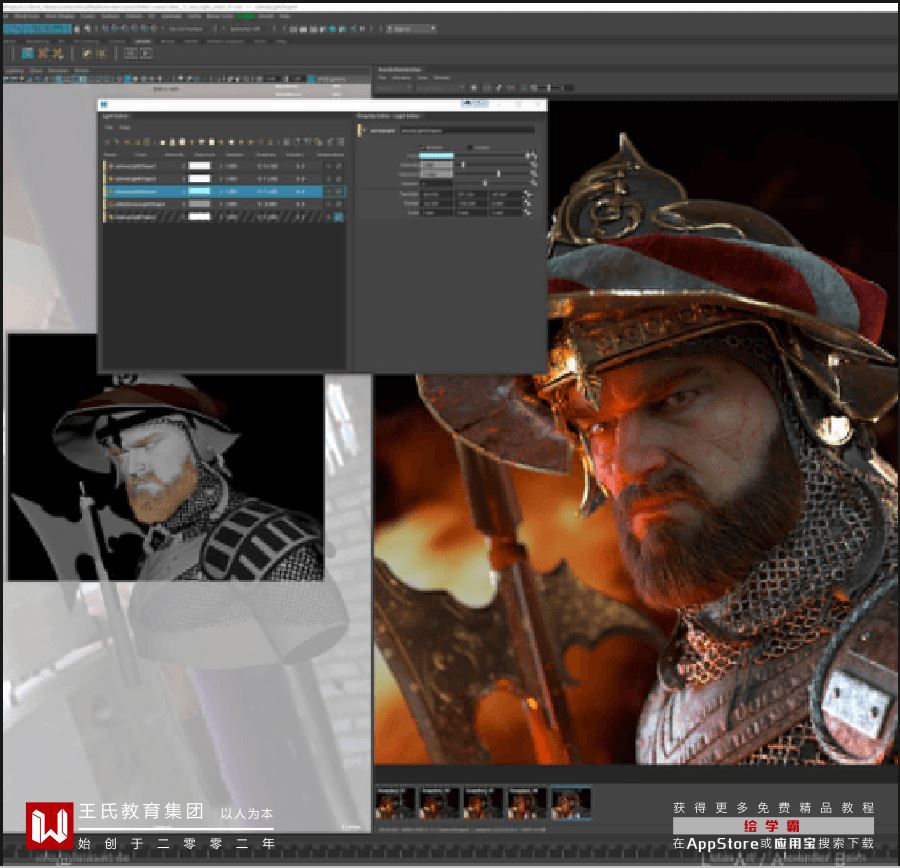Select the fourth snapshot thumbnail in Arnold RenderView
Image resolution: width=900 pixels, height=868 pixels.
527,803
